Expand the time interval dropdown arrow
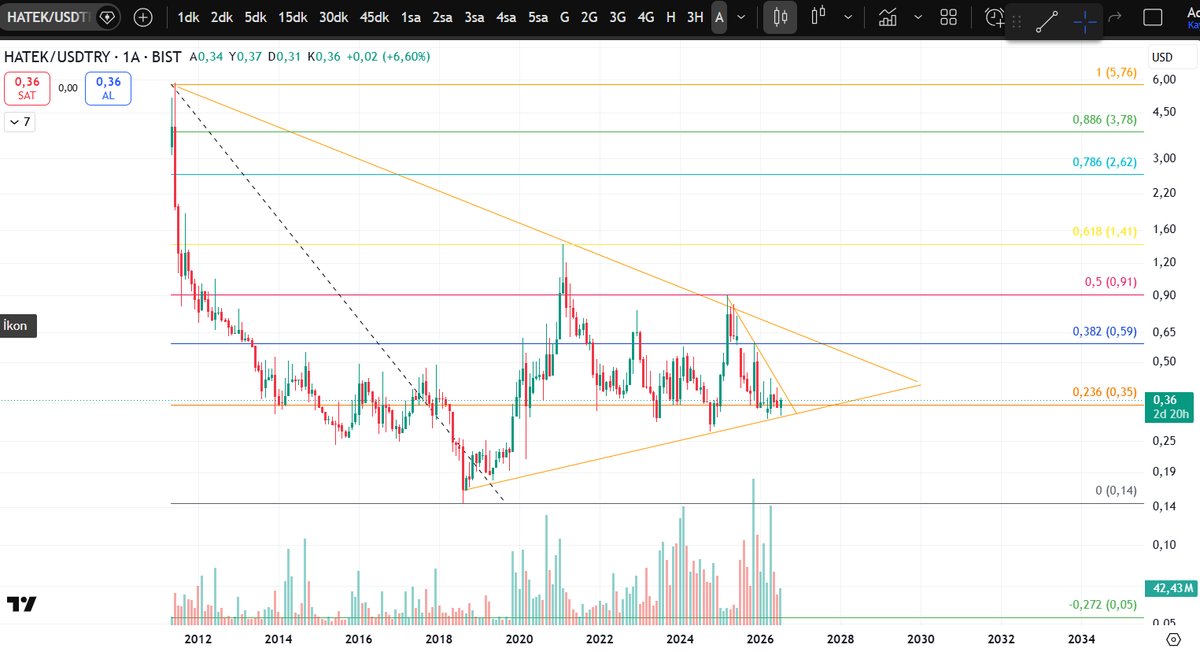The height and width of the screenshot is (652, 1200). coord(742,17)
